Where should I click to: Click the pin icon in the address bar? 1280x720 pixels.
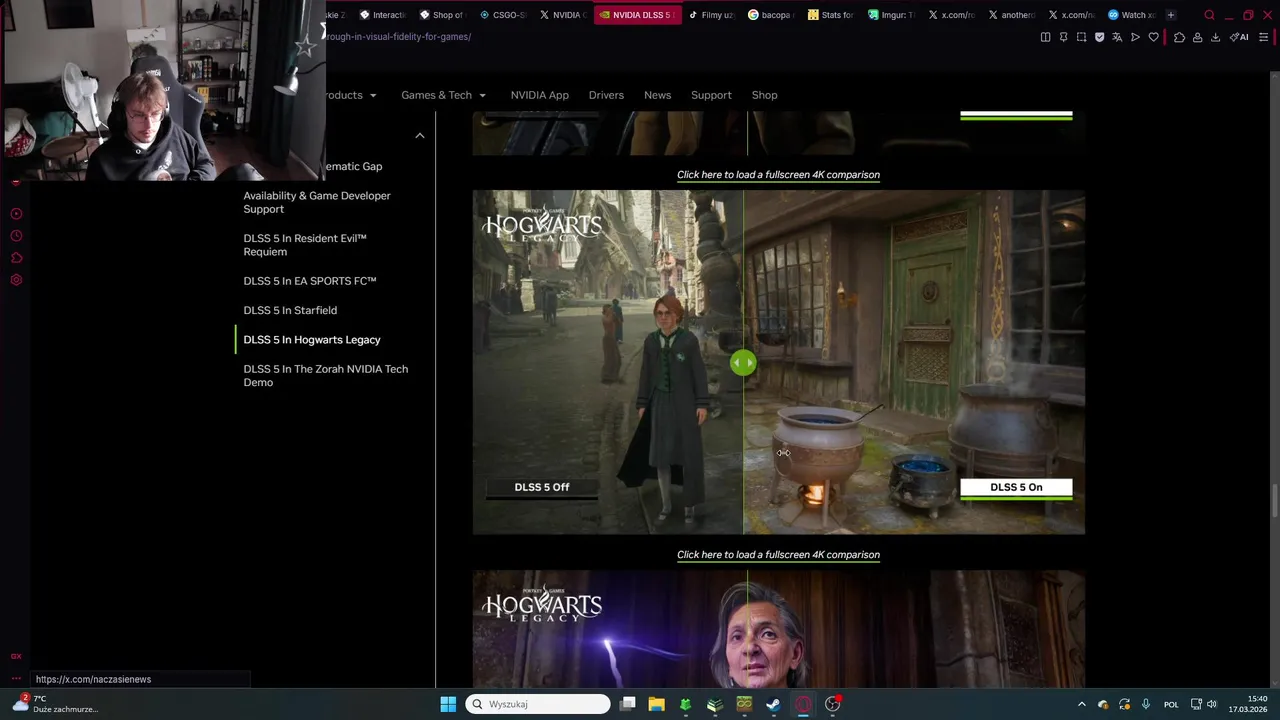(1063, 37)
